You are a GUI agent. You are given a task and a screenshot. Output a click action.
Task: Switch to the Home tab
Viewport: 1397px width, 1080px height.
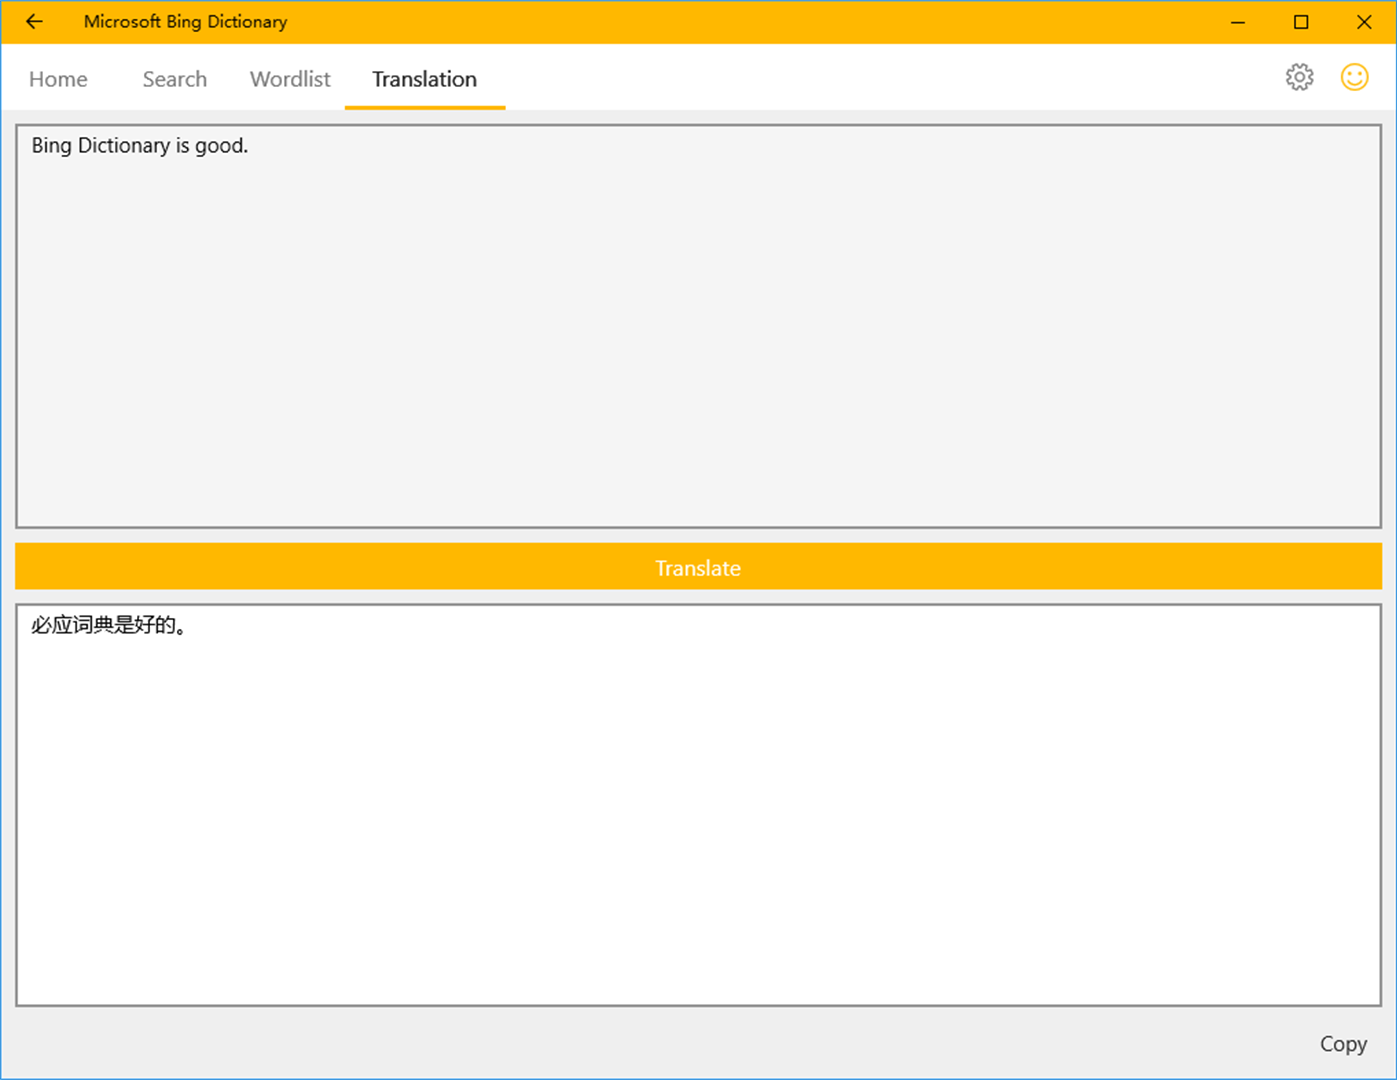click(x=57, y=79)
